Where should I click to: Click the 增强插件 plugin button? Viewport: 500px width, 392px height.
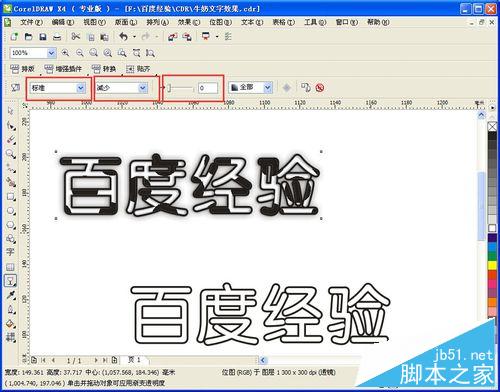(x=63, y=69)
